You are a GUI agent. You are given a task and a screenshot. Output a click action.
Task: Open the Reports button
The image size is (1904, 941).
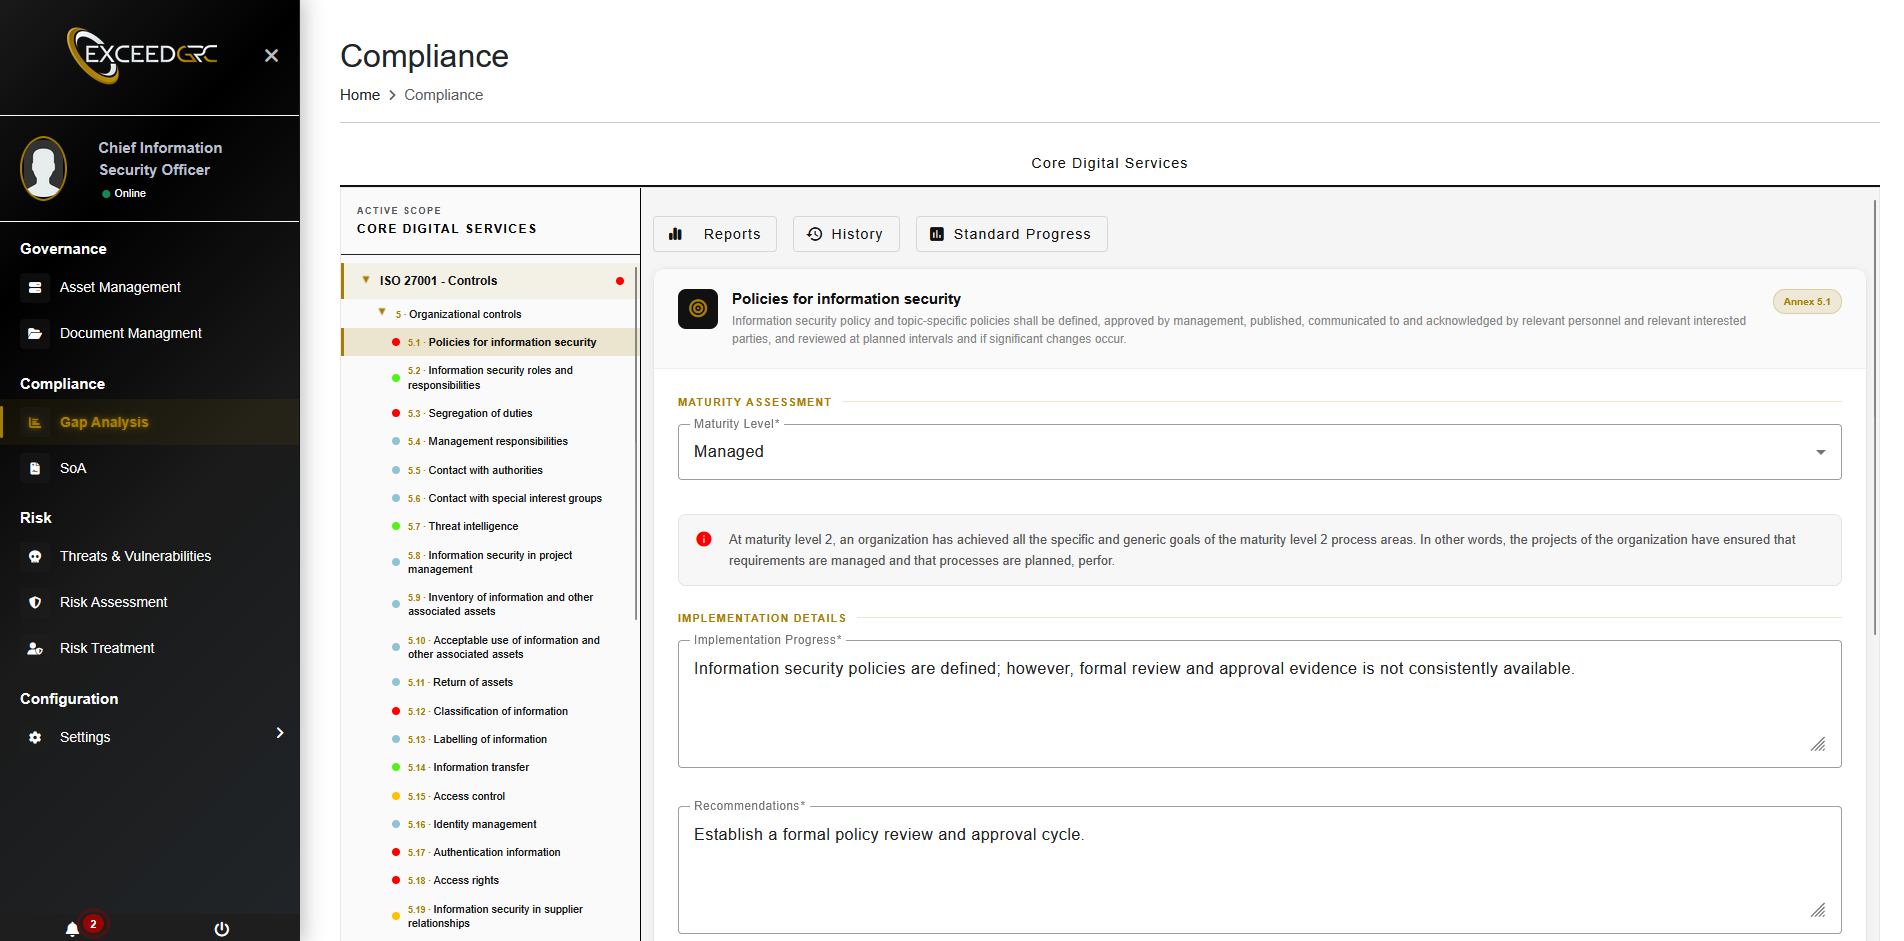point(715,234)
